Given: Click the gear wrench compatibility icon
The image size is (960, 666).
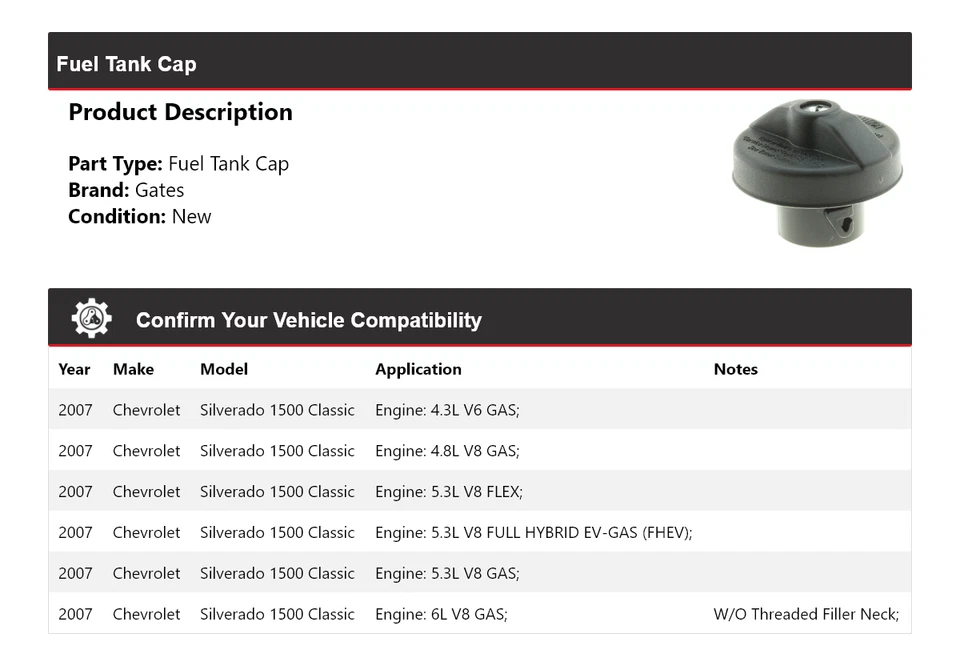Looking at the screenshot, I should click(91, 318).
